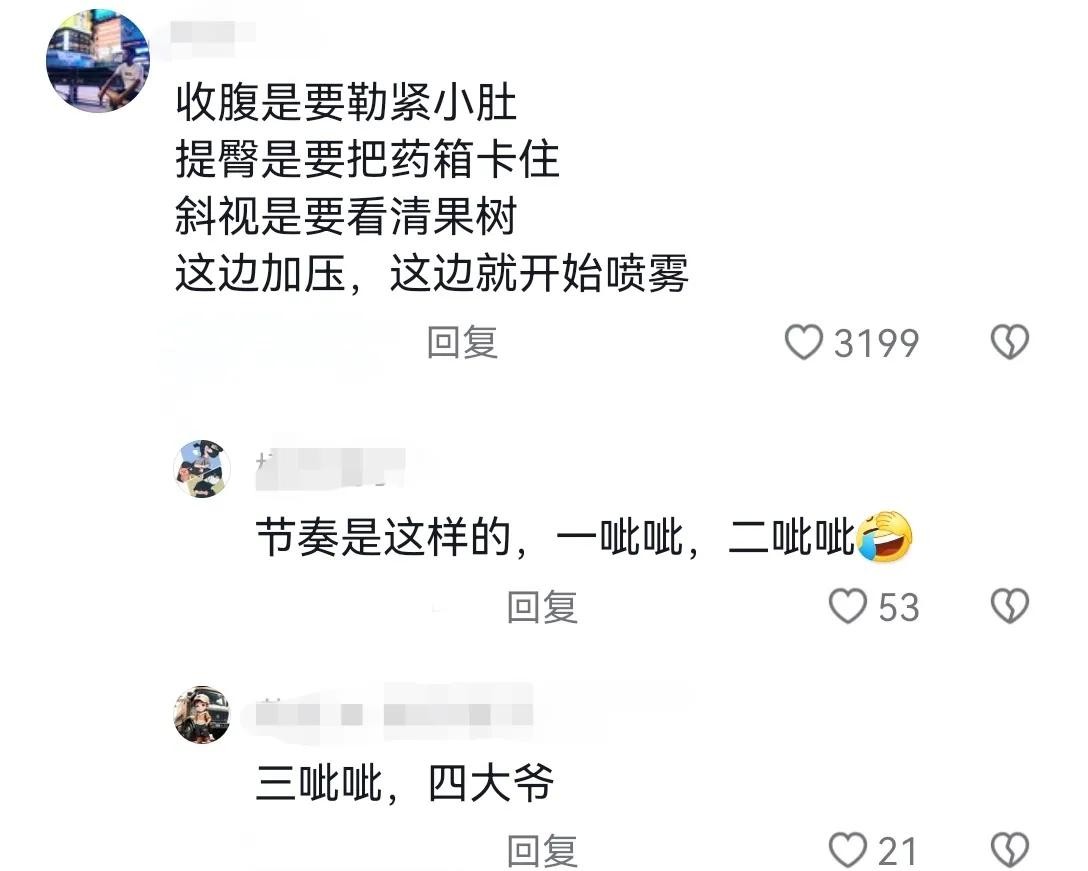
Task: Select the top comment text 收腹是要勒紧小肚
Action: [346, 103]
